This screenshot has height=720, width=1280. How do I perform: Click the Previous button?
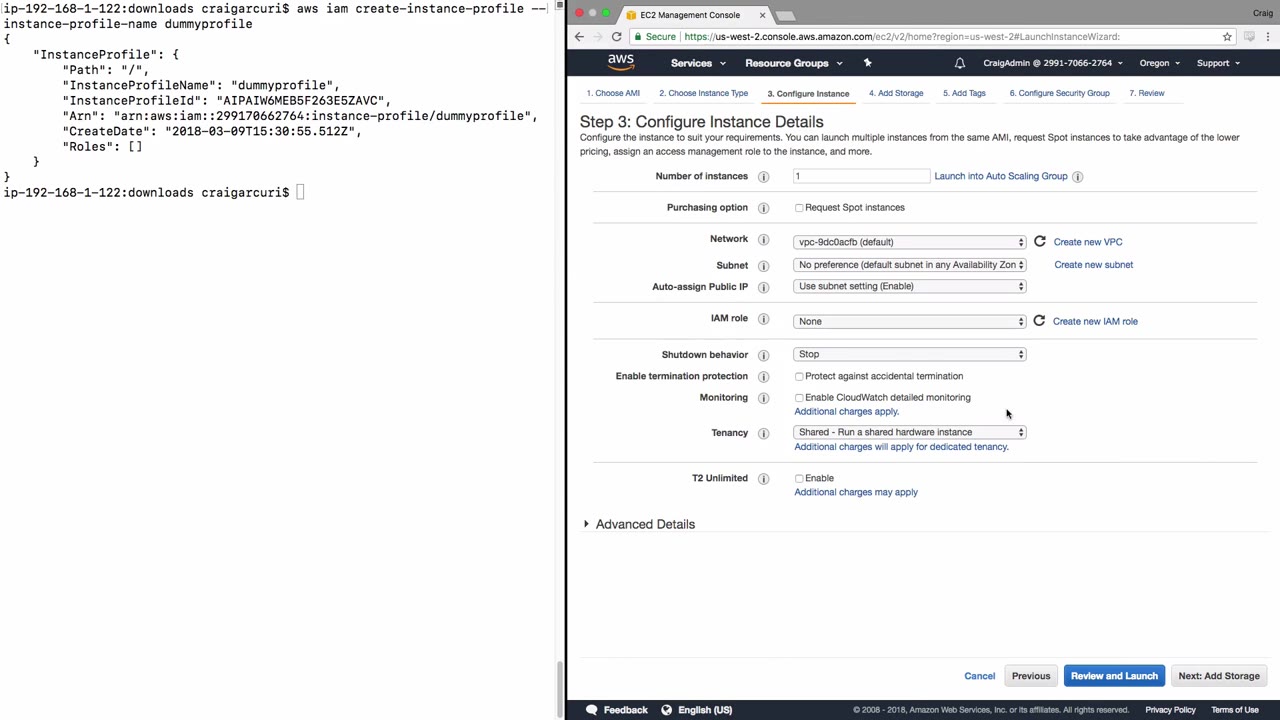(1031, 676)
